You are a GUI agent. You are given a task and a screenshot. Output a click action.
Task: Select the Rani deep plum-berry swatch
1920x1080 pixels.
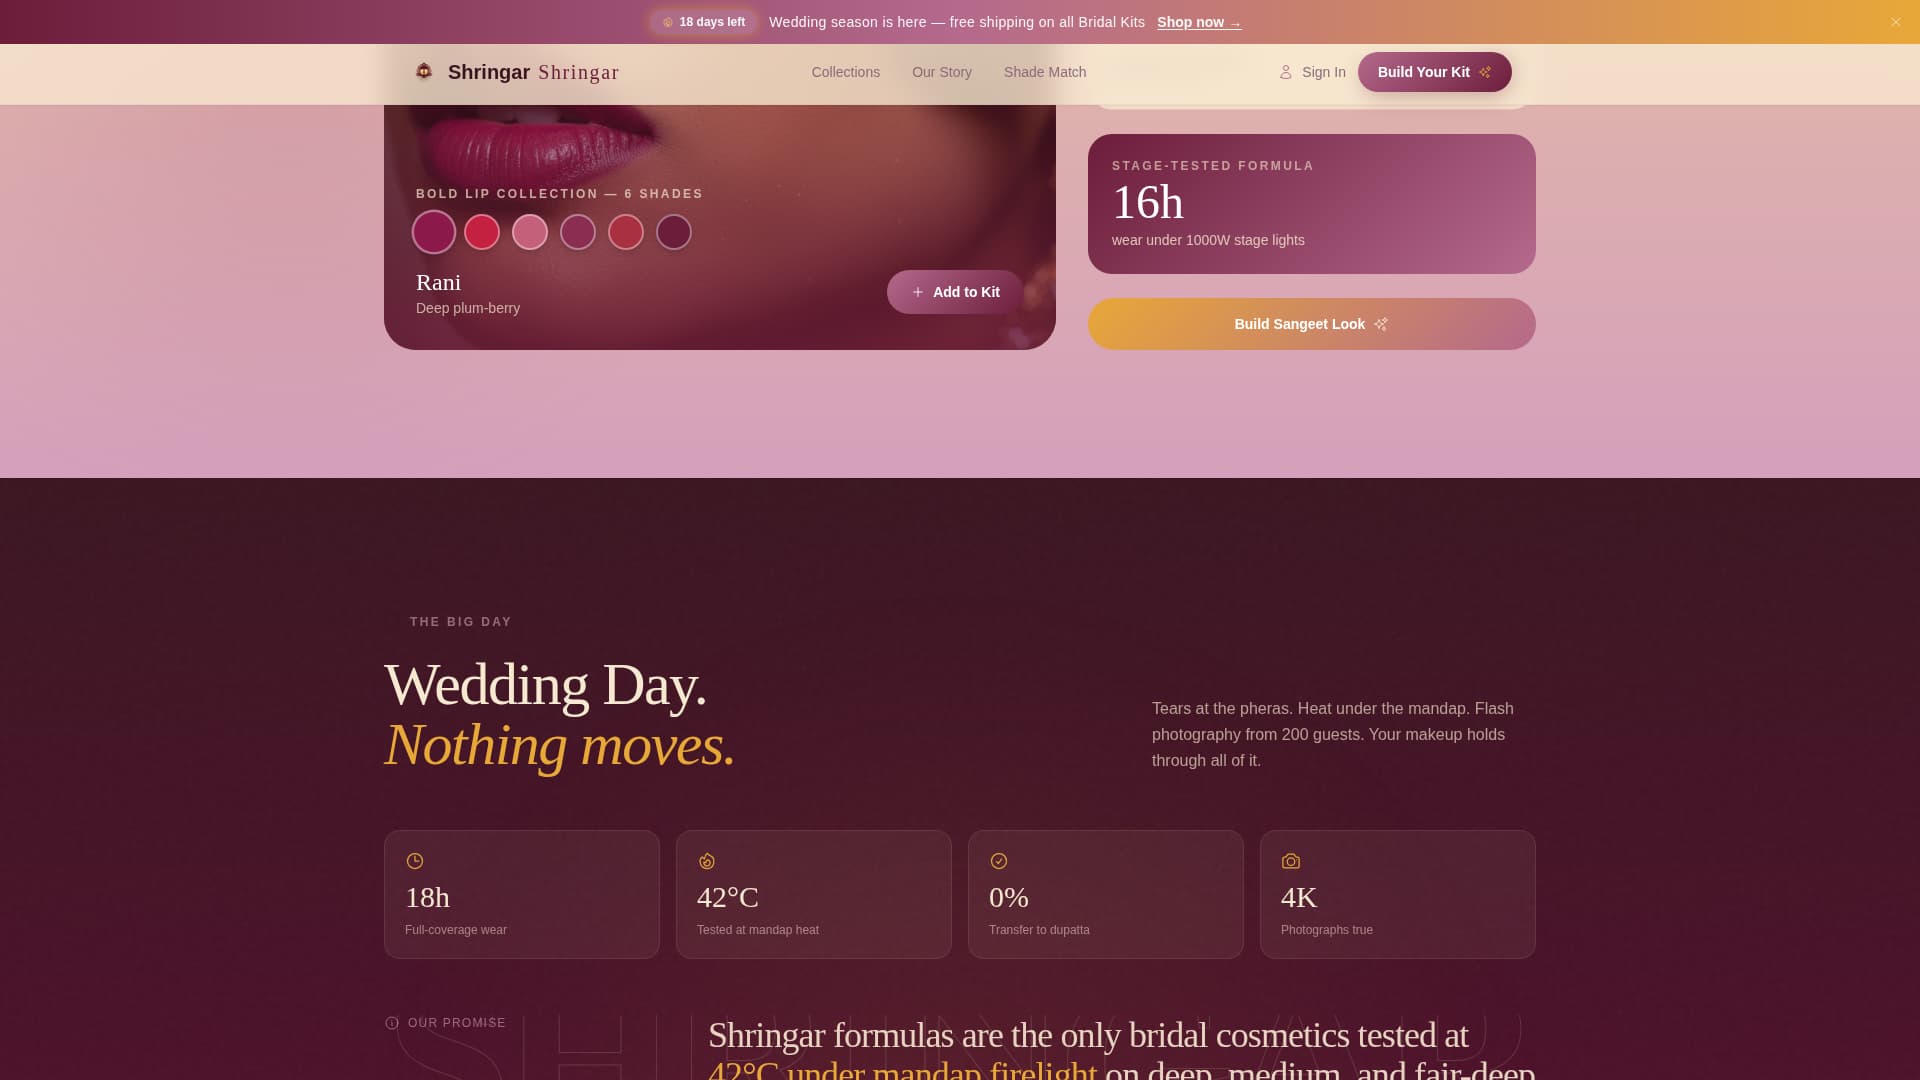[x=434, y=232]
